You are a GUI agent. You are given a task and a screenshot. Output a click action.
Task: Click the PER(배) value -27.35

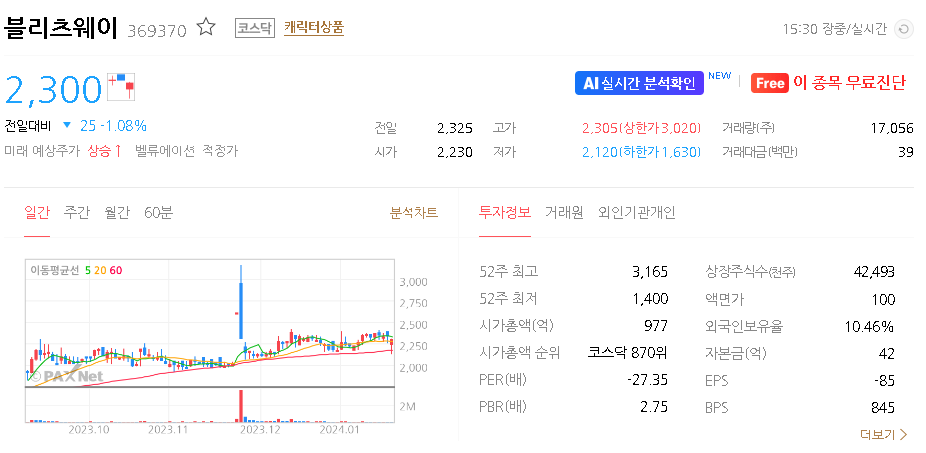[x=647, y=380]
